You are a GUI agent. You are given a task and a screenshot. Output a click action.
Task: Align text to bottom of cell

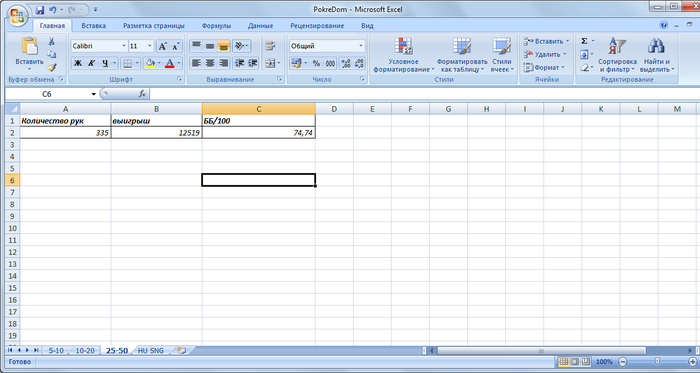click(x=224, y=46)
